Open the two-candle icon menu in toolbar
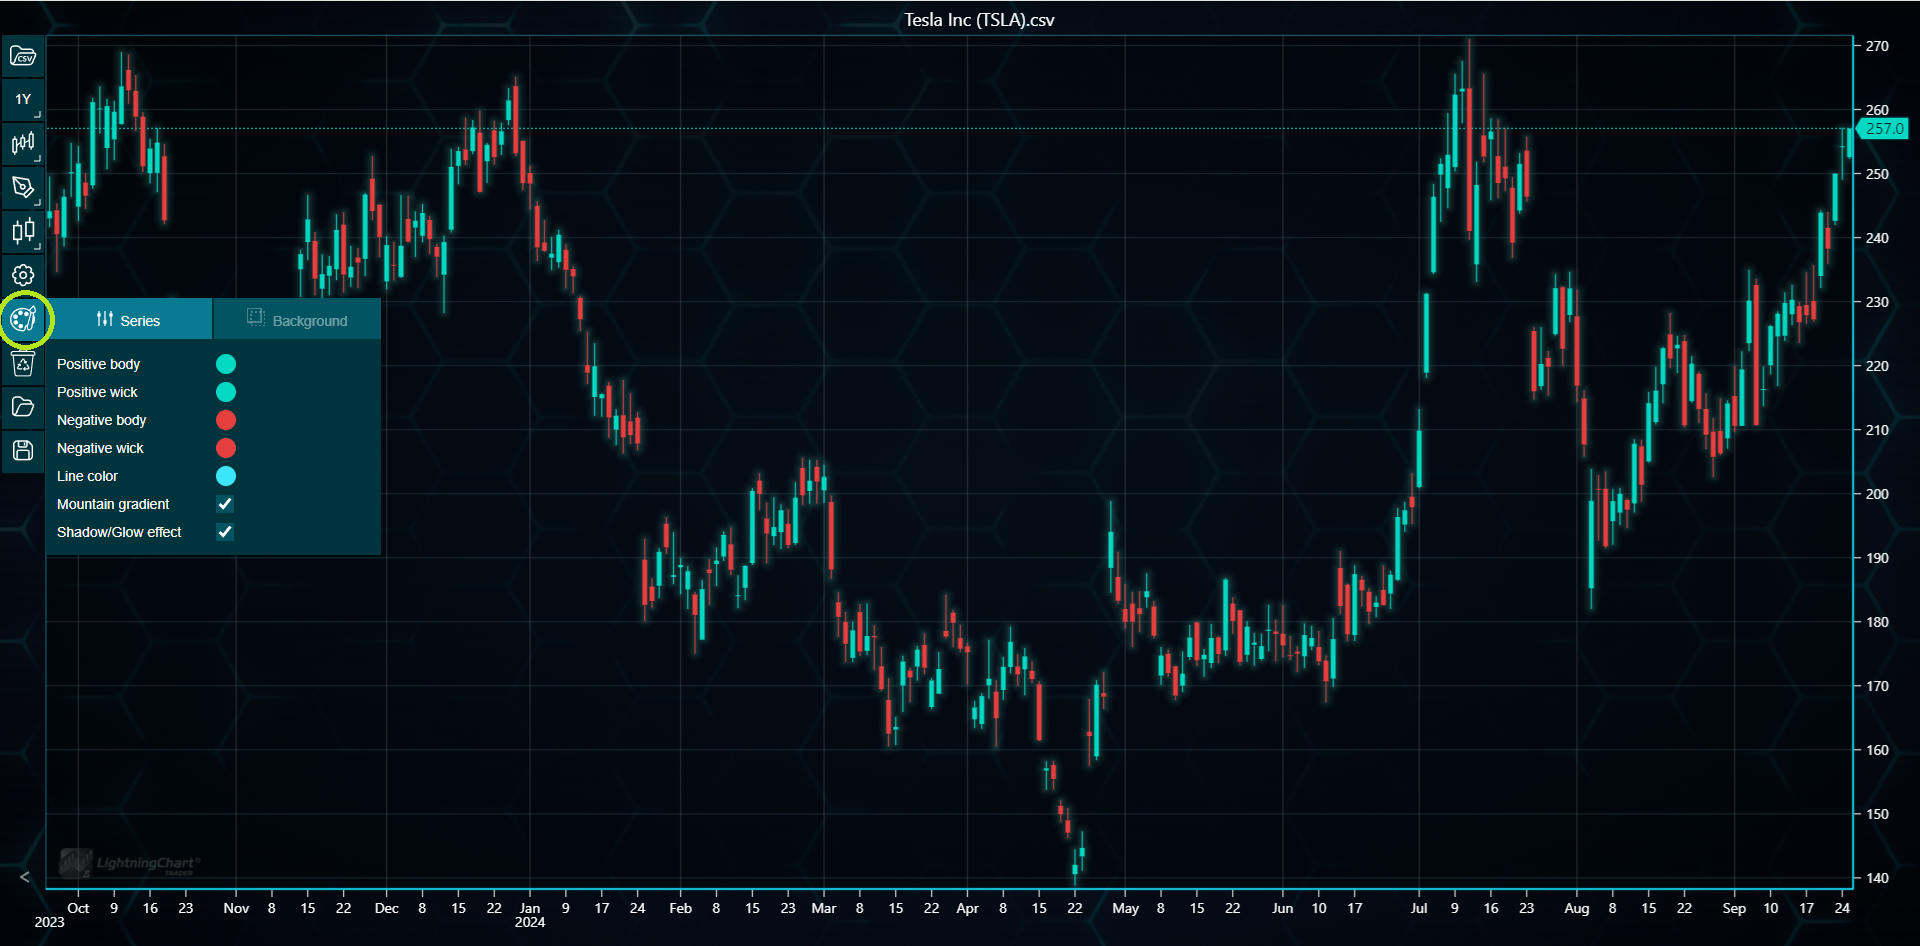This screenshot has height=946, width=1920. [23, 232]
